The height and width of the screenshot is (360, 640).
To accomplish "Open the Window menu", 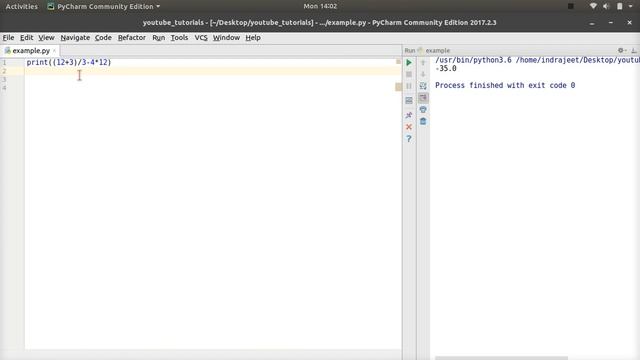I will pyautogui.click(x=226, y=38).
